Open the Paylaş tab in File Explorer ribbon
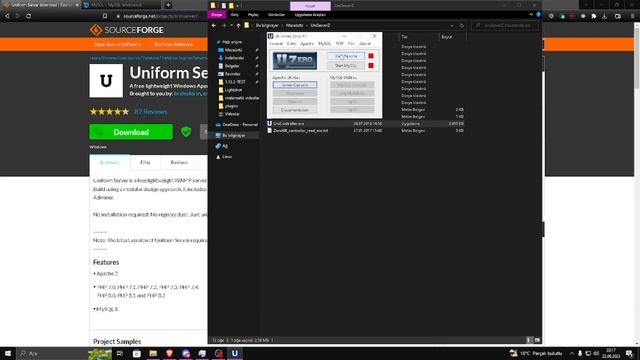640x360 pixels. click(253, 15)
